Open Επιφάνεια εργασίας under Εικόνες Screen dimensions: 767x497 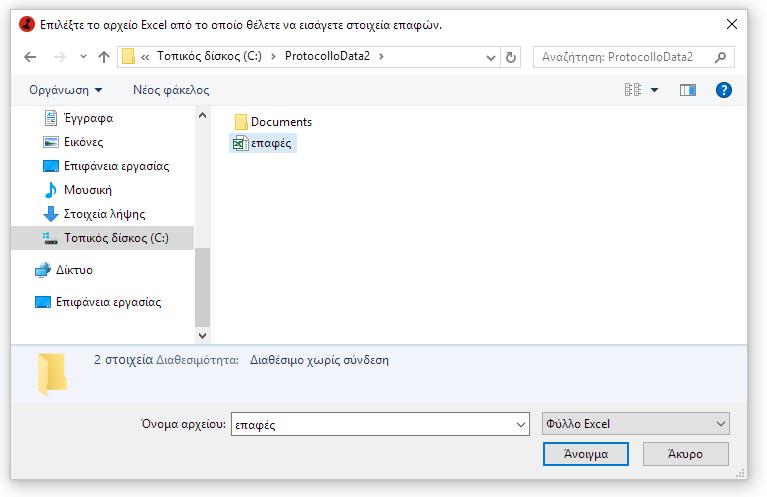tap(116, 166)
